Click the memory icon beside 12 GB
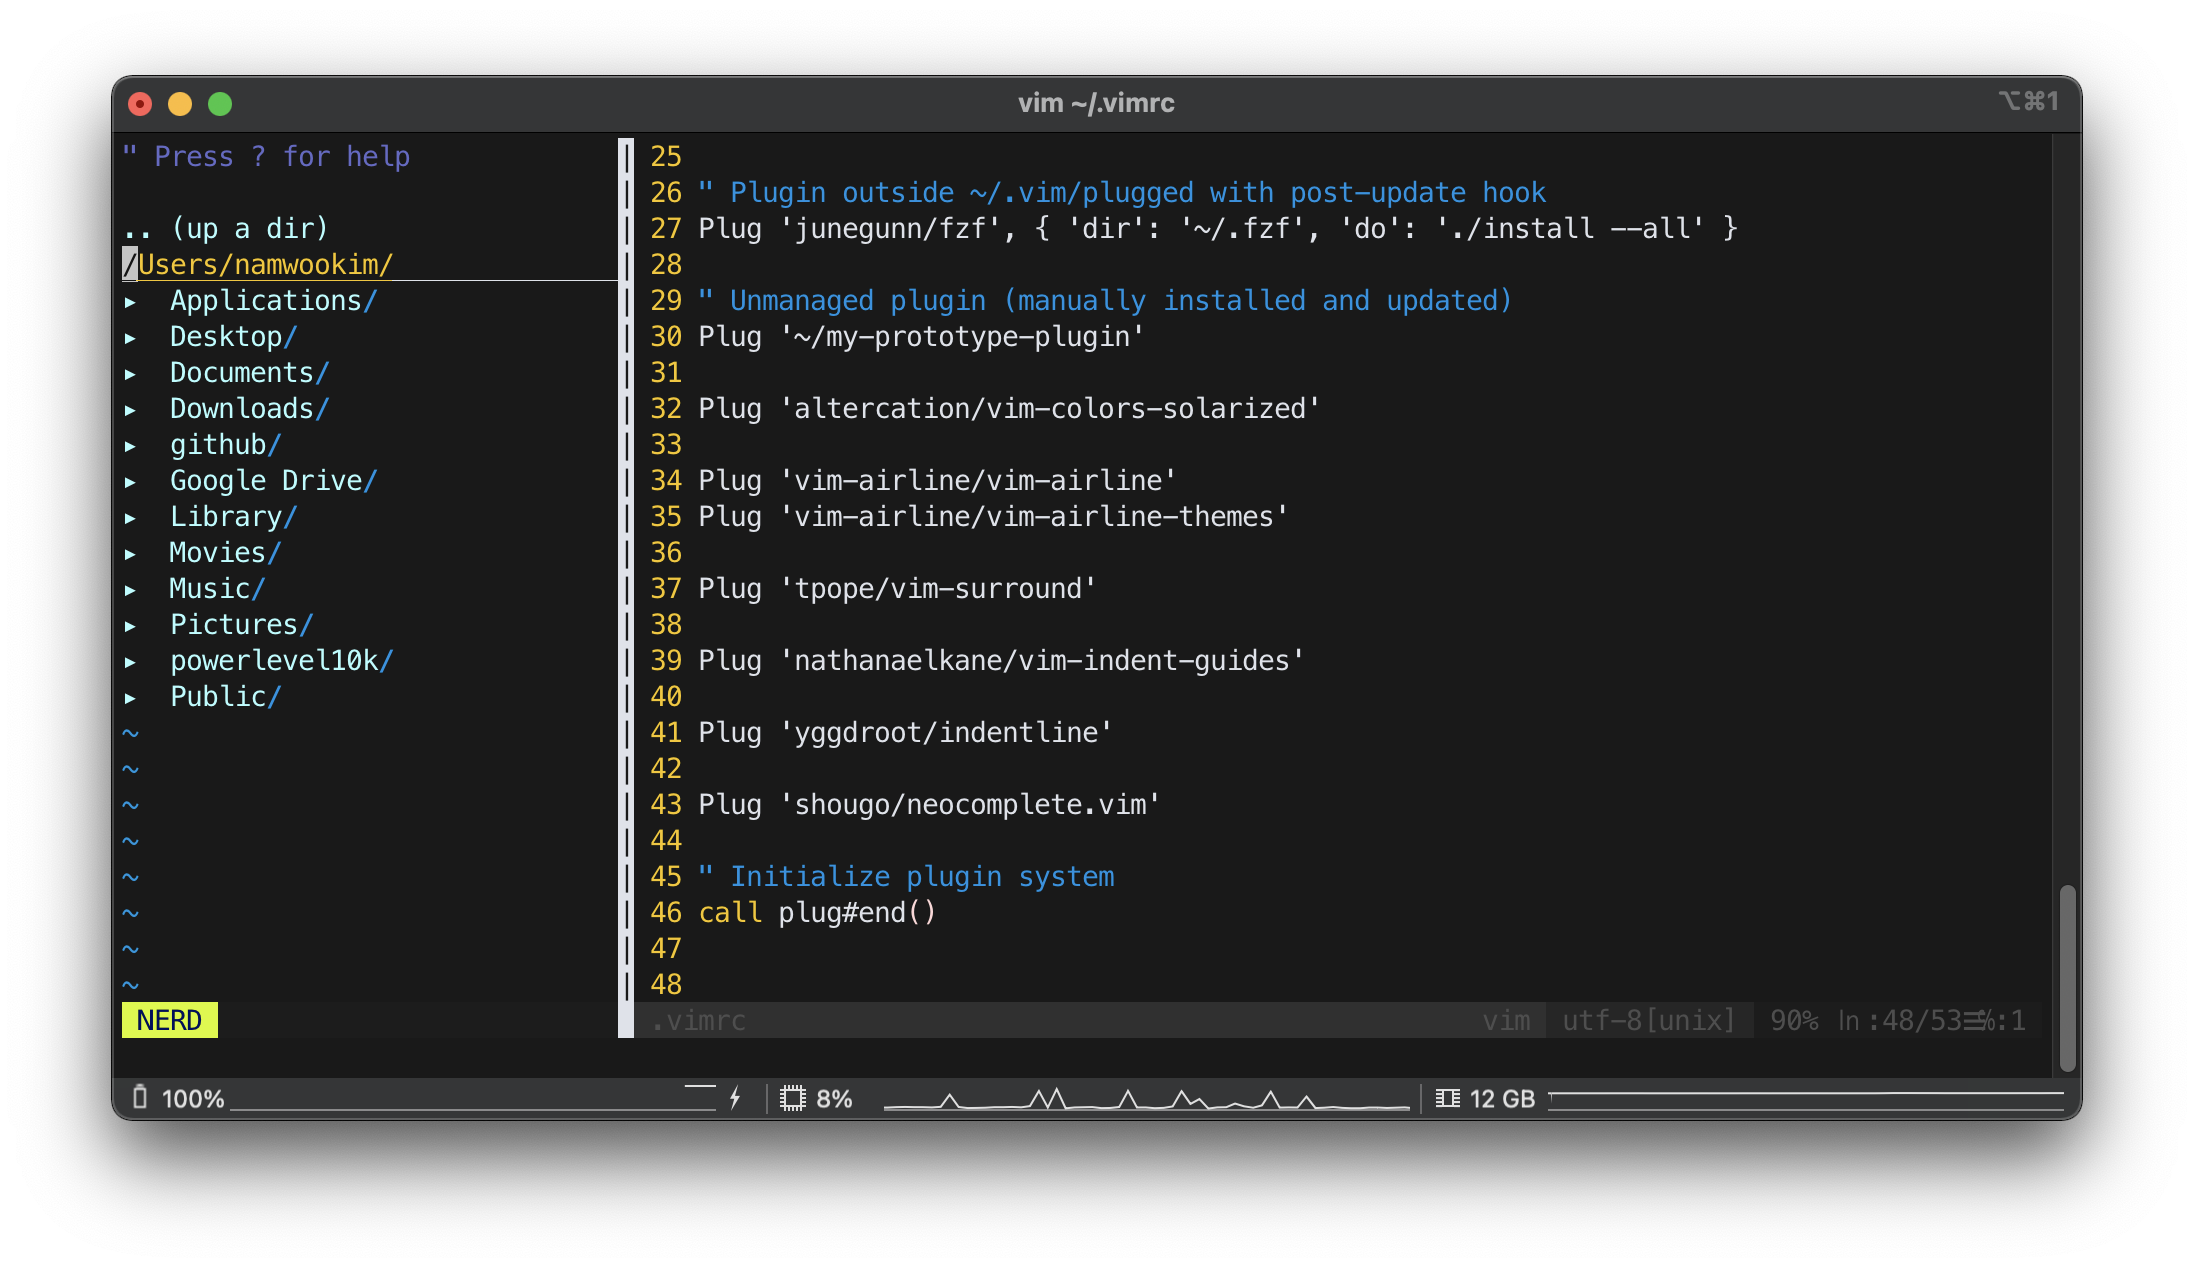The image size is (2194, 1268). 1448,1099
